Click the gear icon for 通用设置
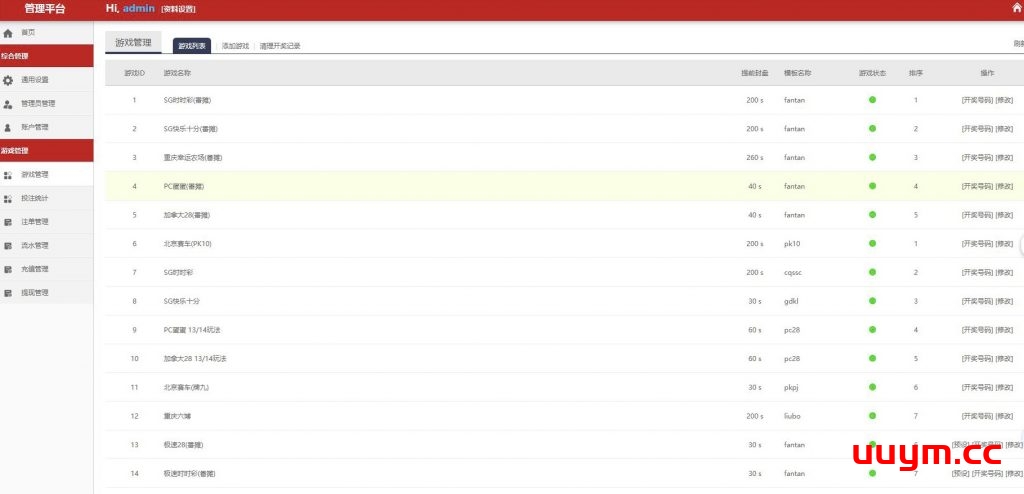 click(x=8, y=80)
